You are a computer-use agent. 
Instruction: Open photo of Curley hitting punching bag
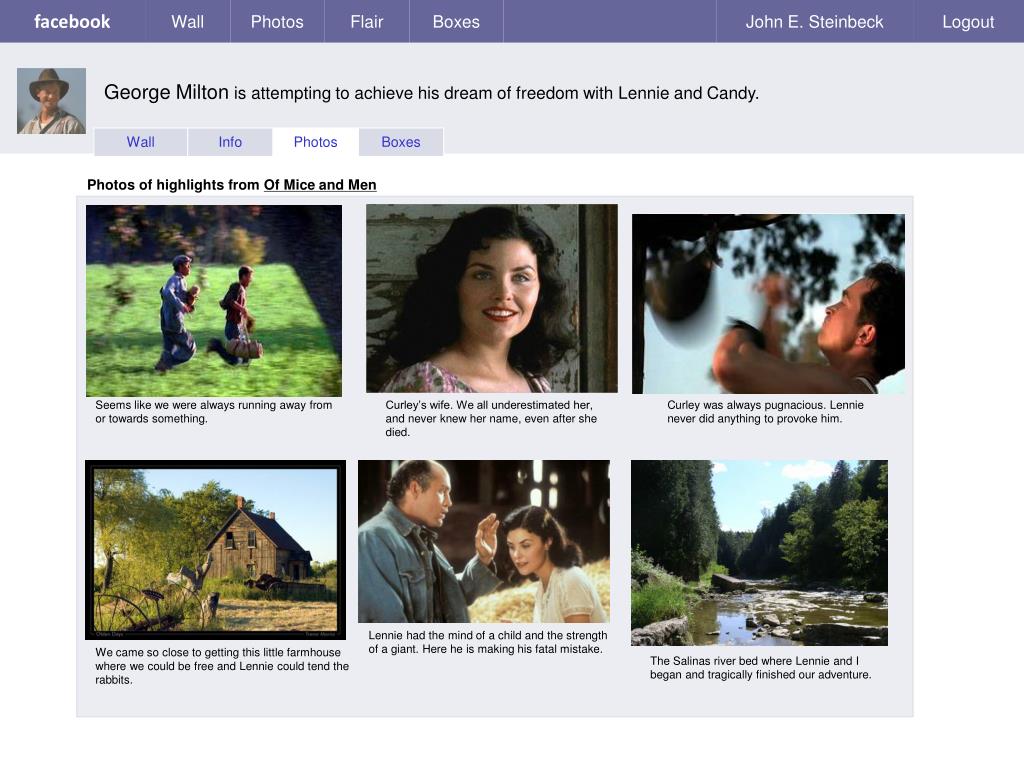pyautogui.click(x=768, y=304)
